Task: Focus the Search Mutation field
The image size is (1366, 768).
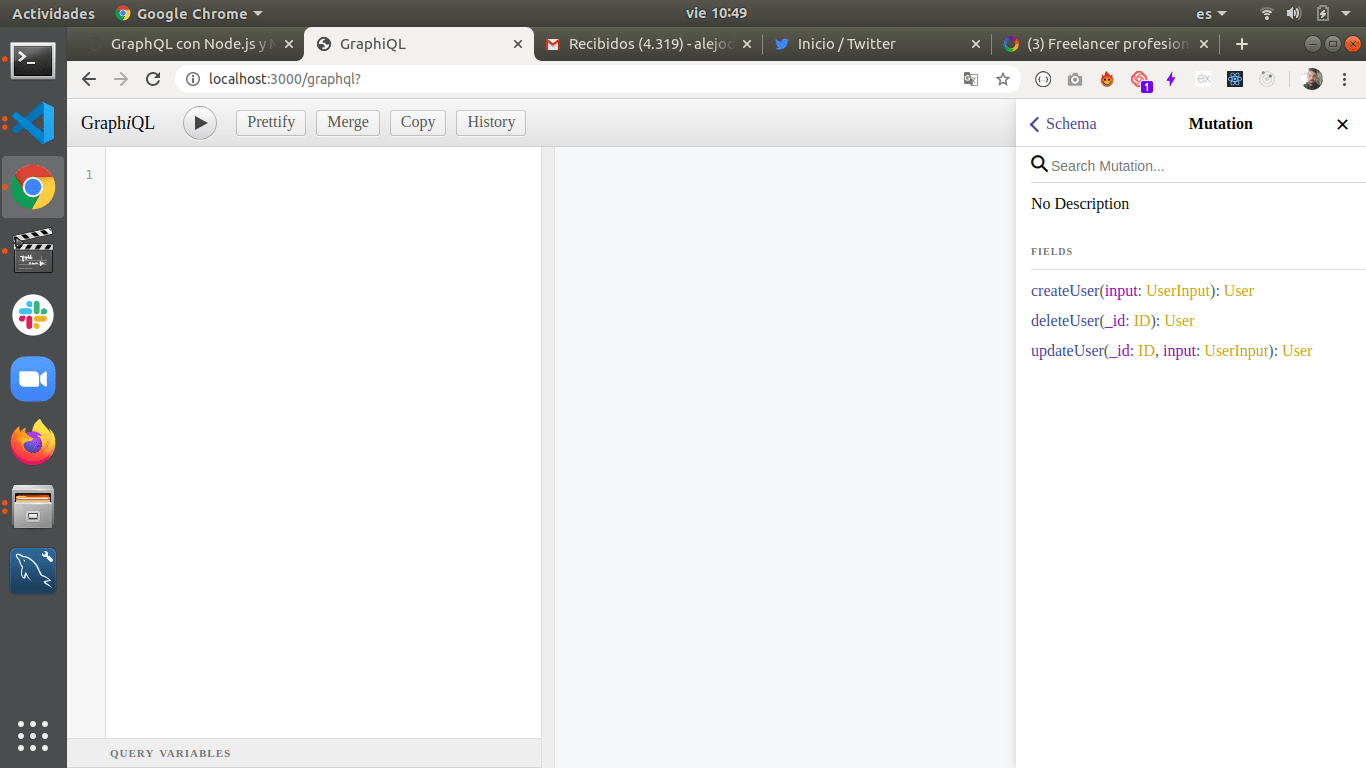Action: [x=1200, y=166]
